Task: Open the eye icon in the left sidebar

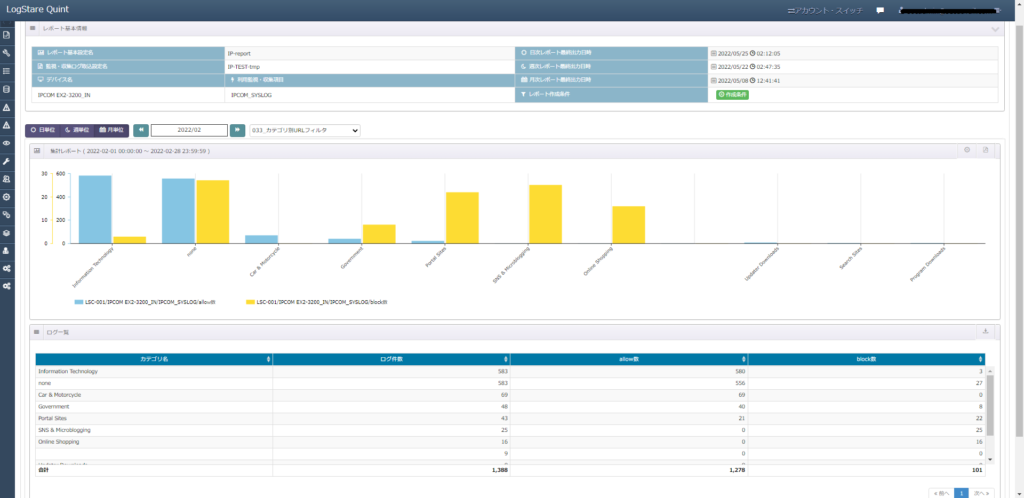Action: tap(7, 143)
